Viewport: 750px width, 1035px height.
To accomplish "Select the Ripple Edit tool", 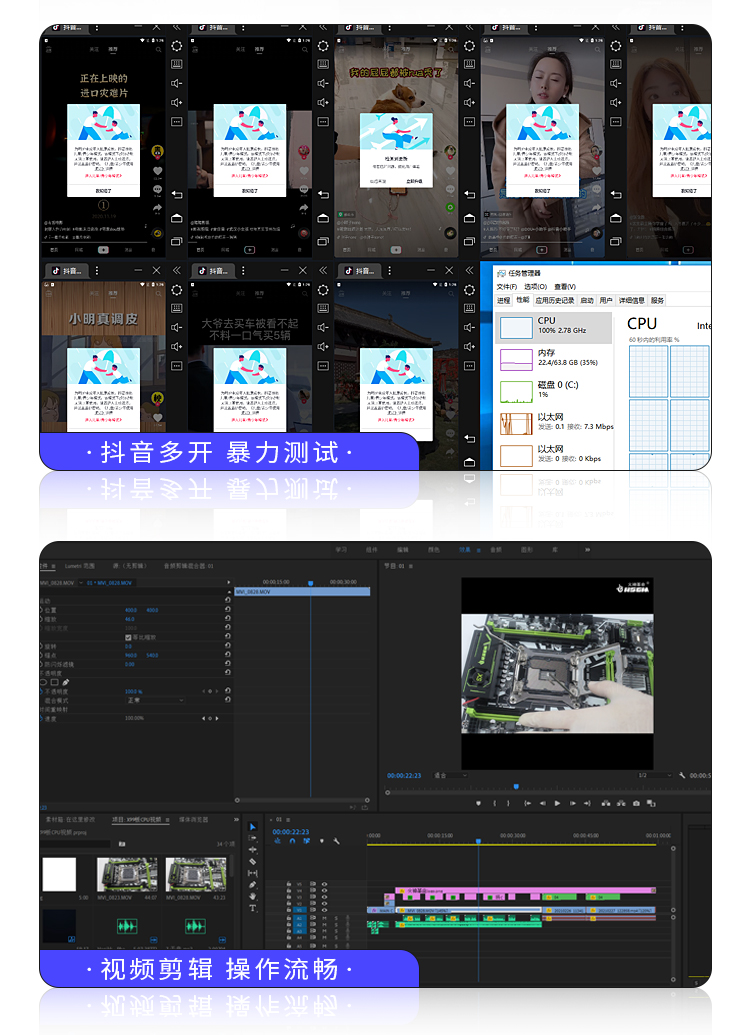I will [252, 850].
